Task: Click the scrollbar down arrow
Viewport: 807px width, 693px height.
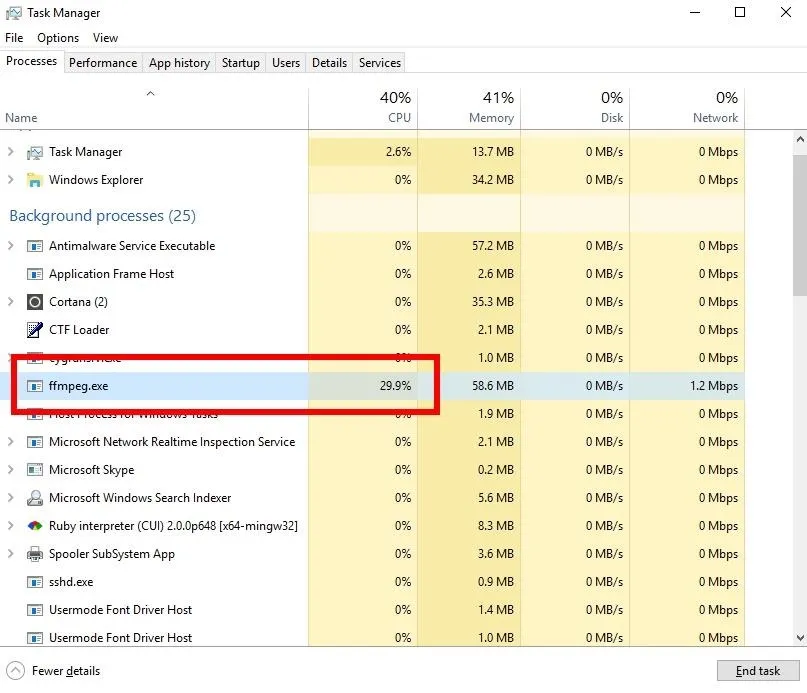Action: [x=800, y=638]
